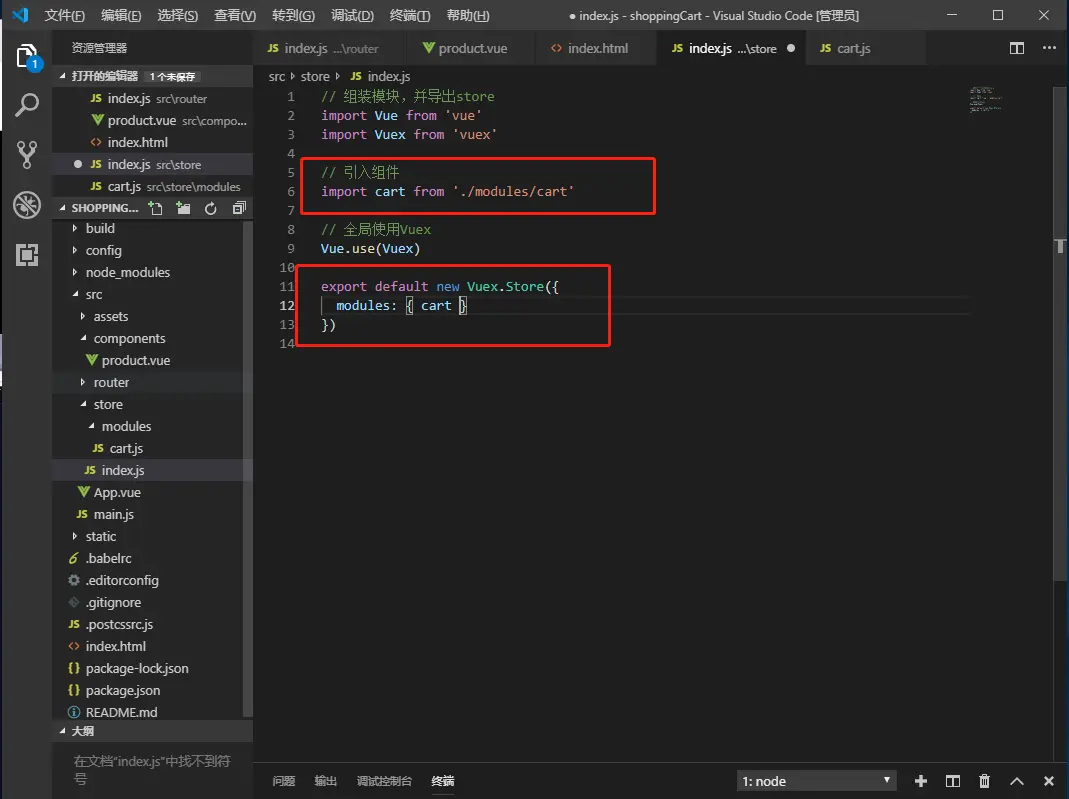Collapse all folders in explorer
This screenshot has width=1069, height=799.
(239, 209)
